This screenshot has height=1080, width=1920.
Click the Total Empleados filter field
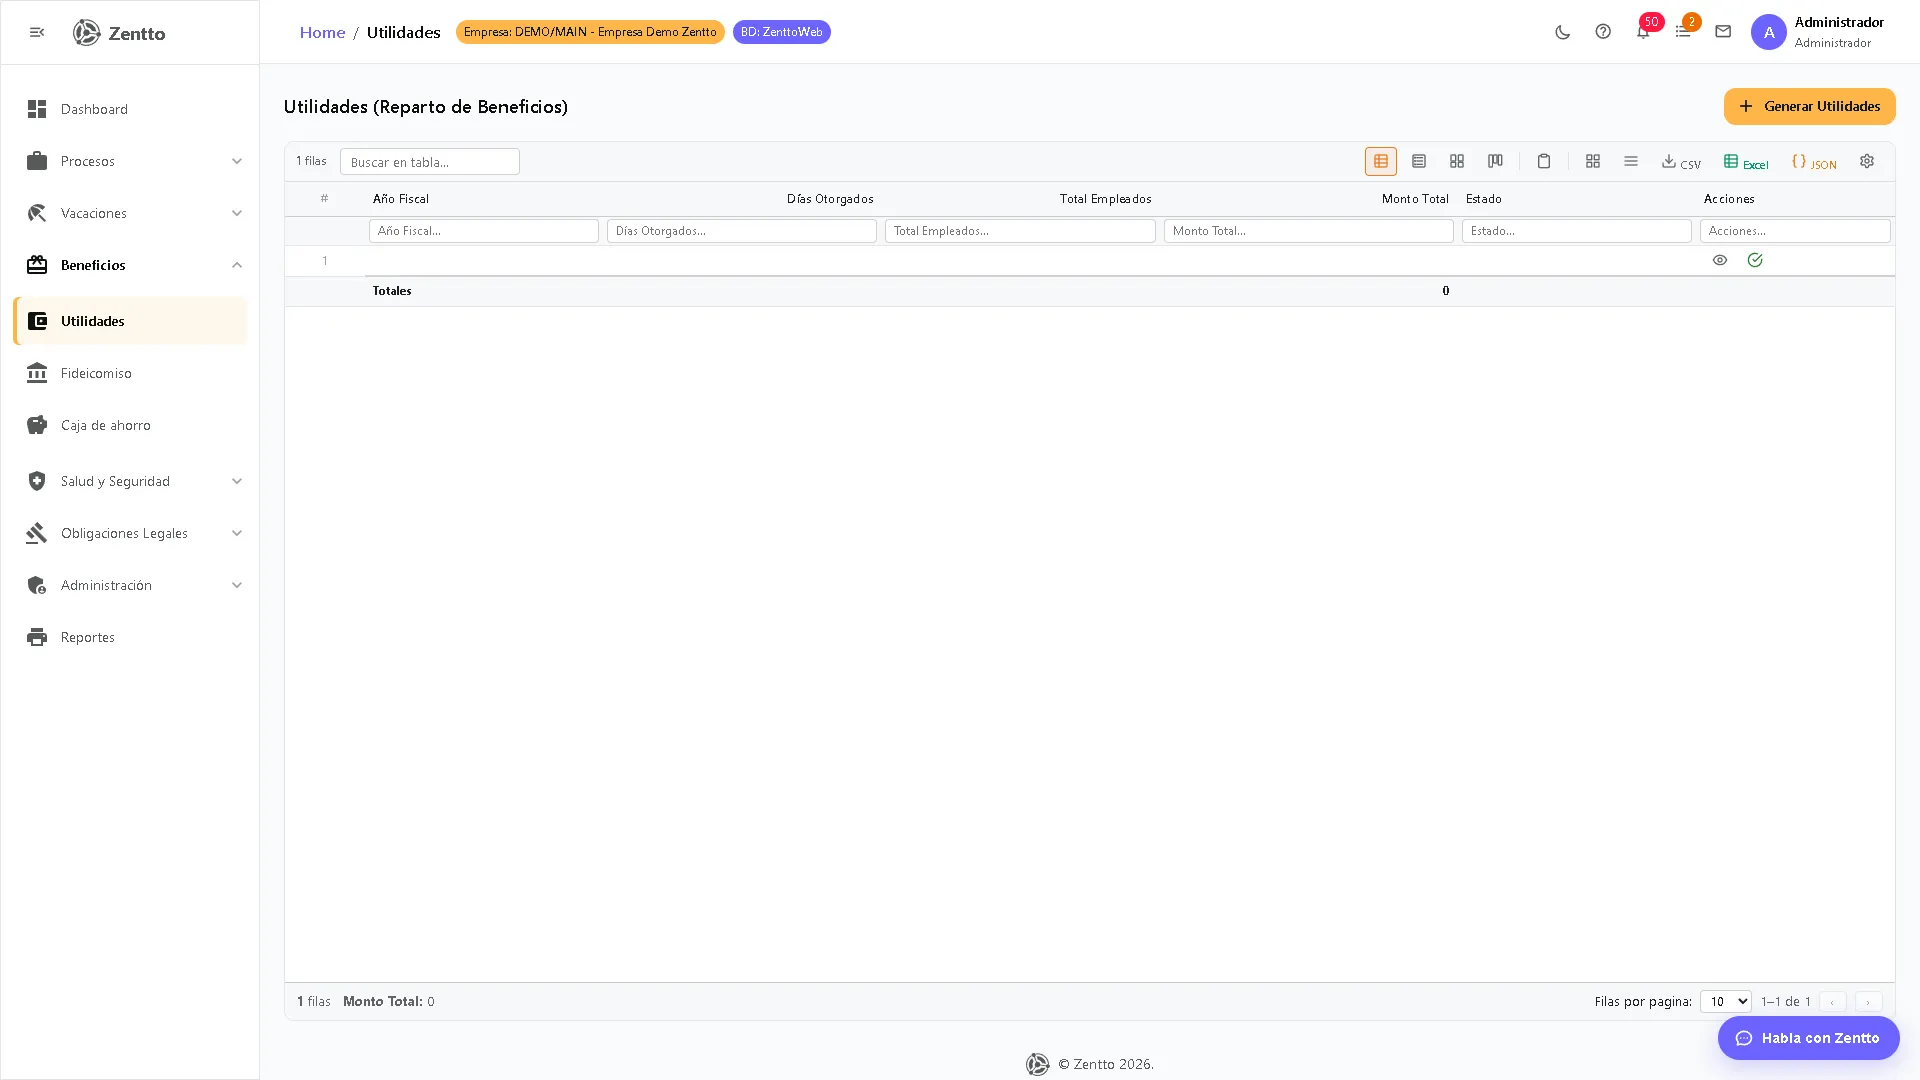click(1020, 231)
